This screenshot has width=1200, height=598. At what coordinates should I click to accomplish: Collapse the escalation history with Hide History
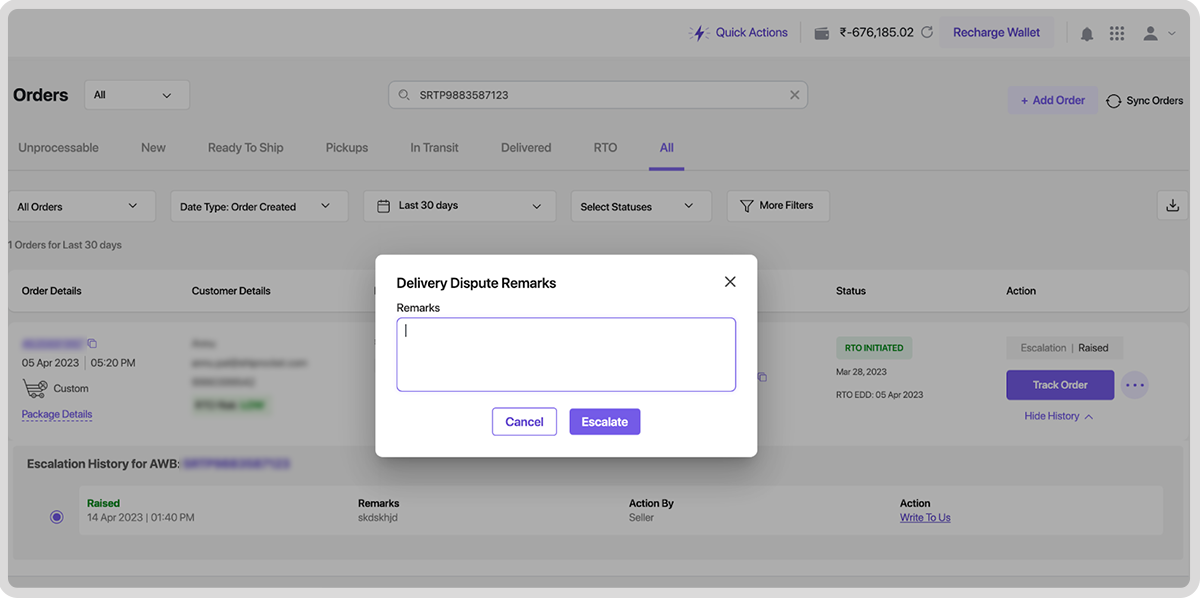coord(1058,416)
